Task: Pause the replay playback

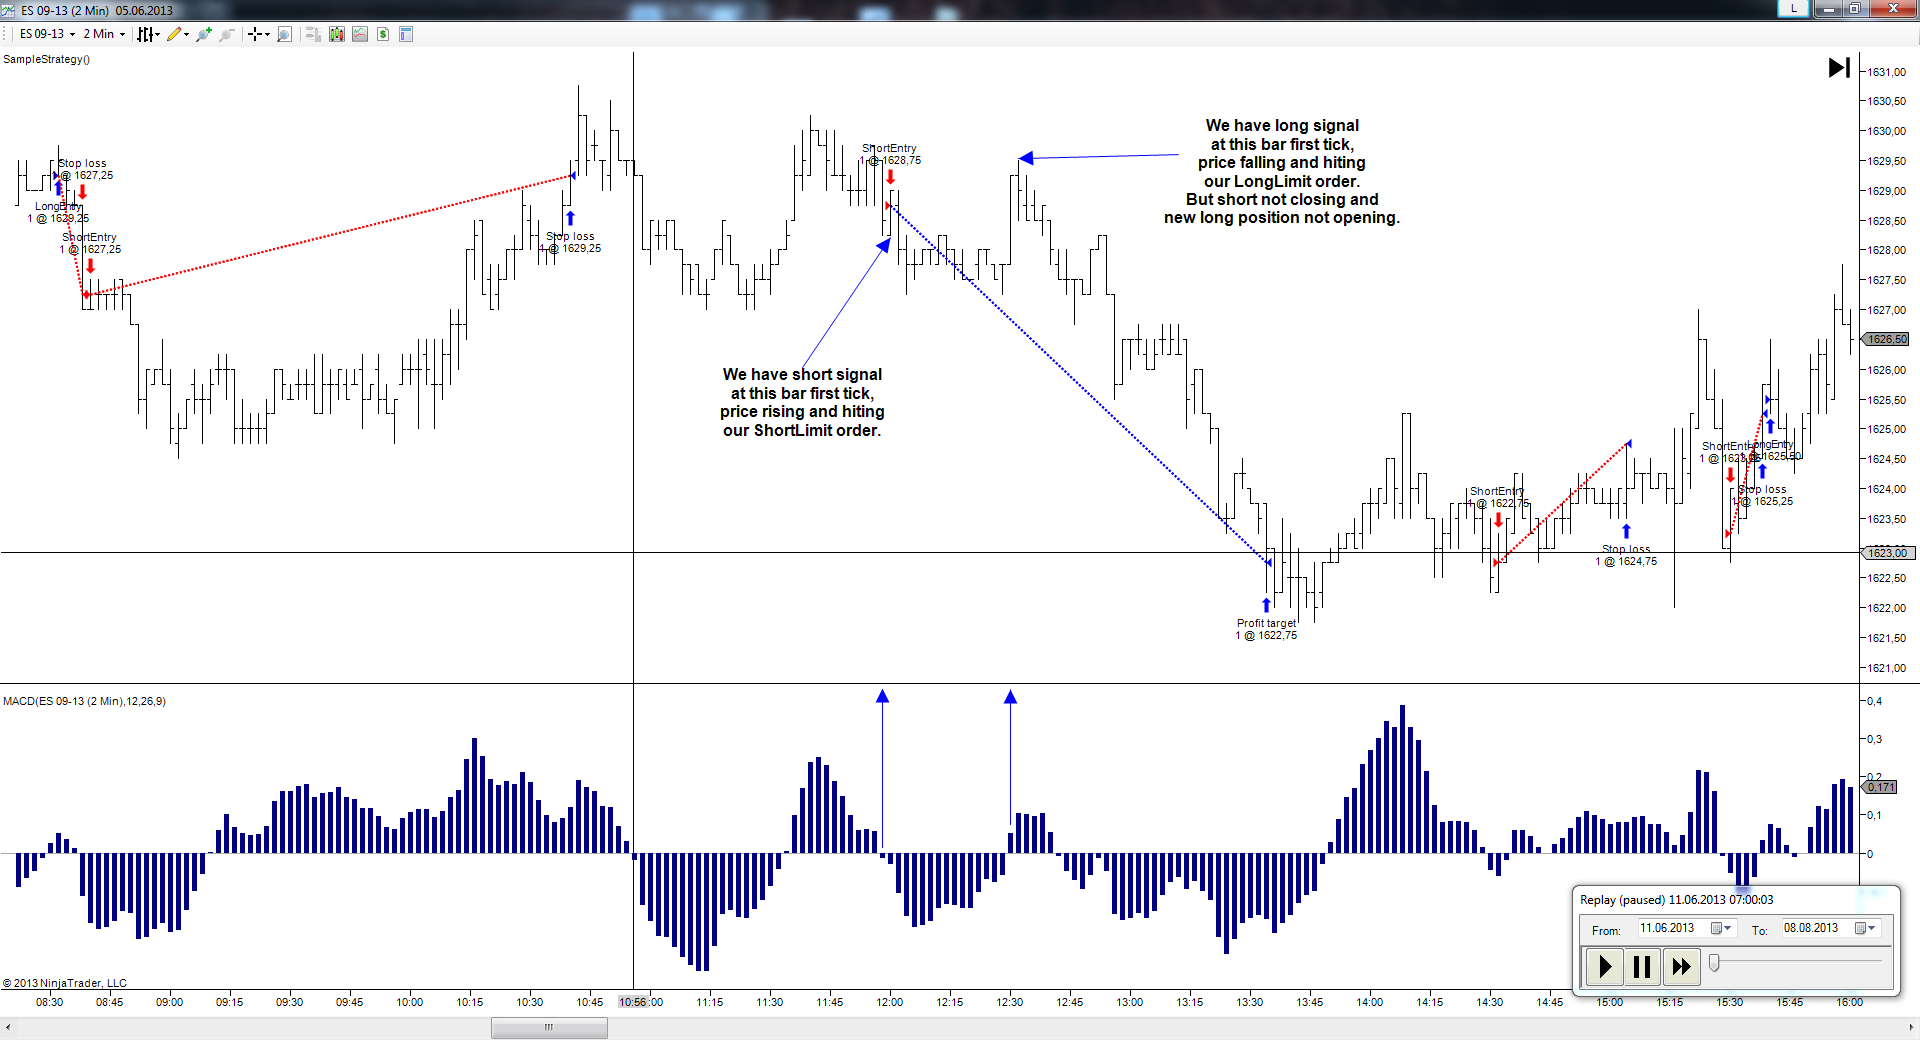Action: pos(1642,966)
